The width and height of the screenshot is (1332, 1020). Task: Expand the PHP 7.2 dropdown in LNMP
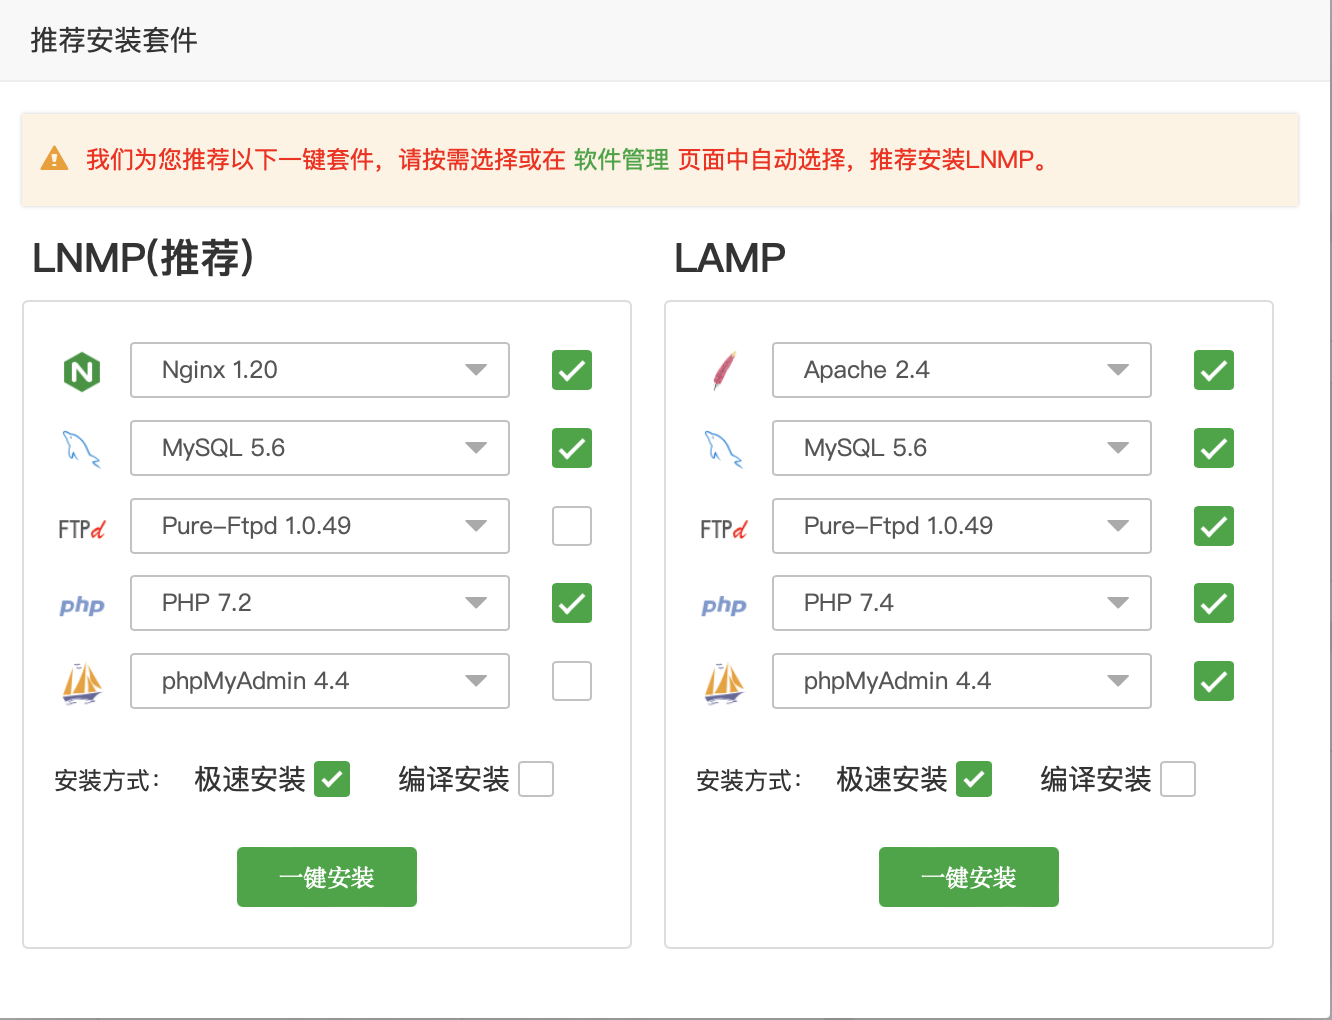coord(320,603)
